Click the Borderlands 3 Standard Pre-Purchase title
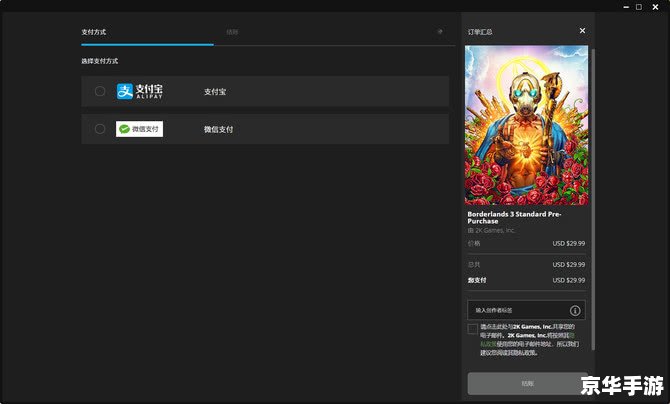Screen dimensions: 670x404 coord(514,217)
